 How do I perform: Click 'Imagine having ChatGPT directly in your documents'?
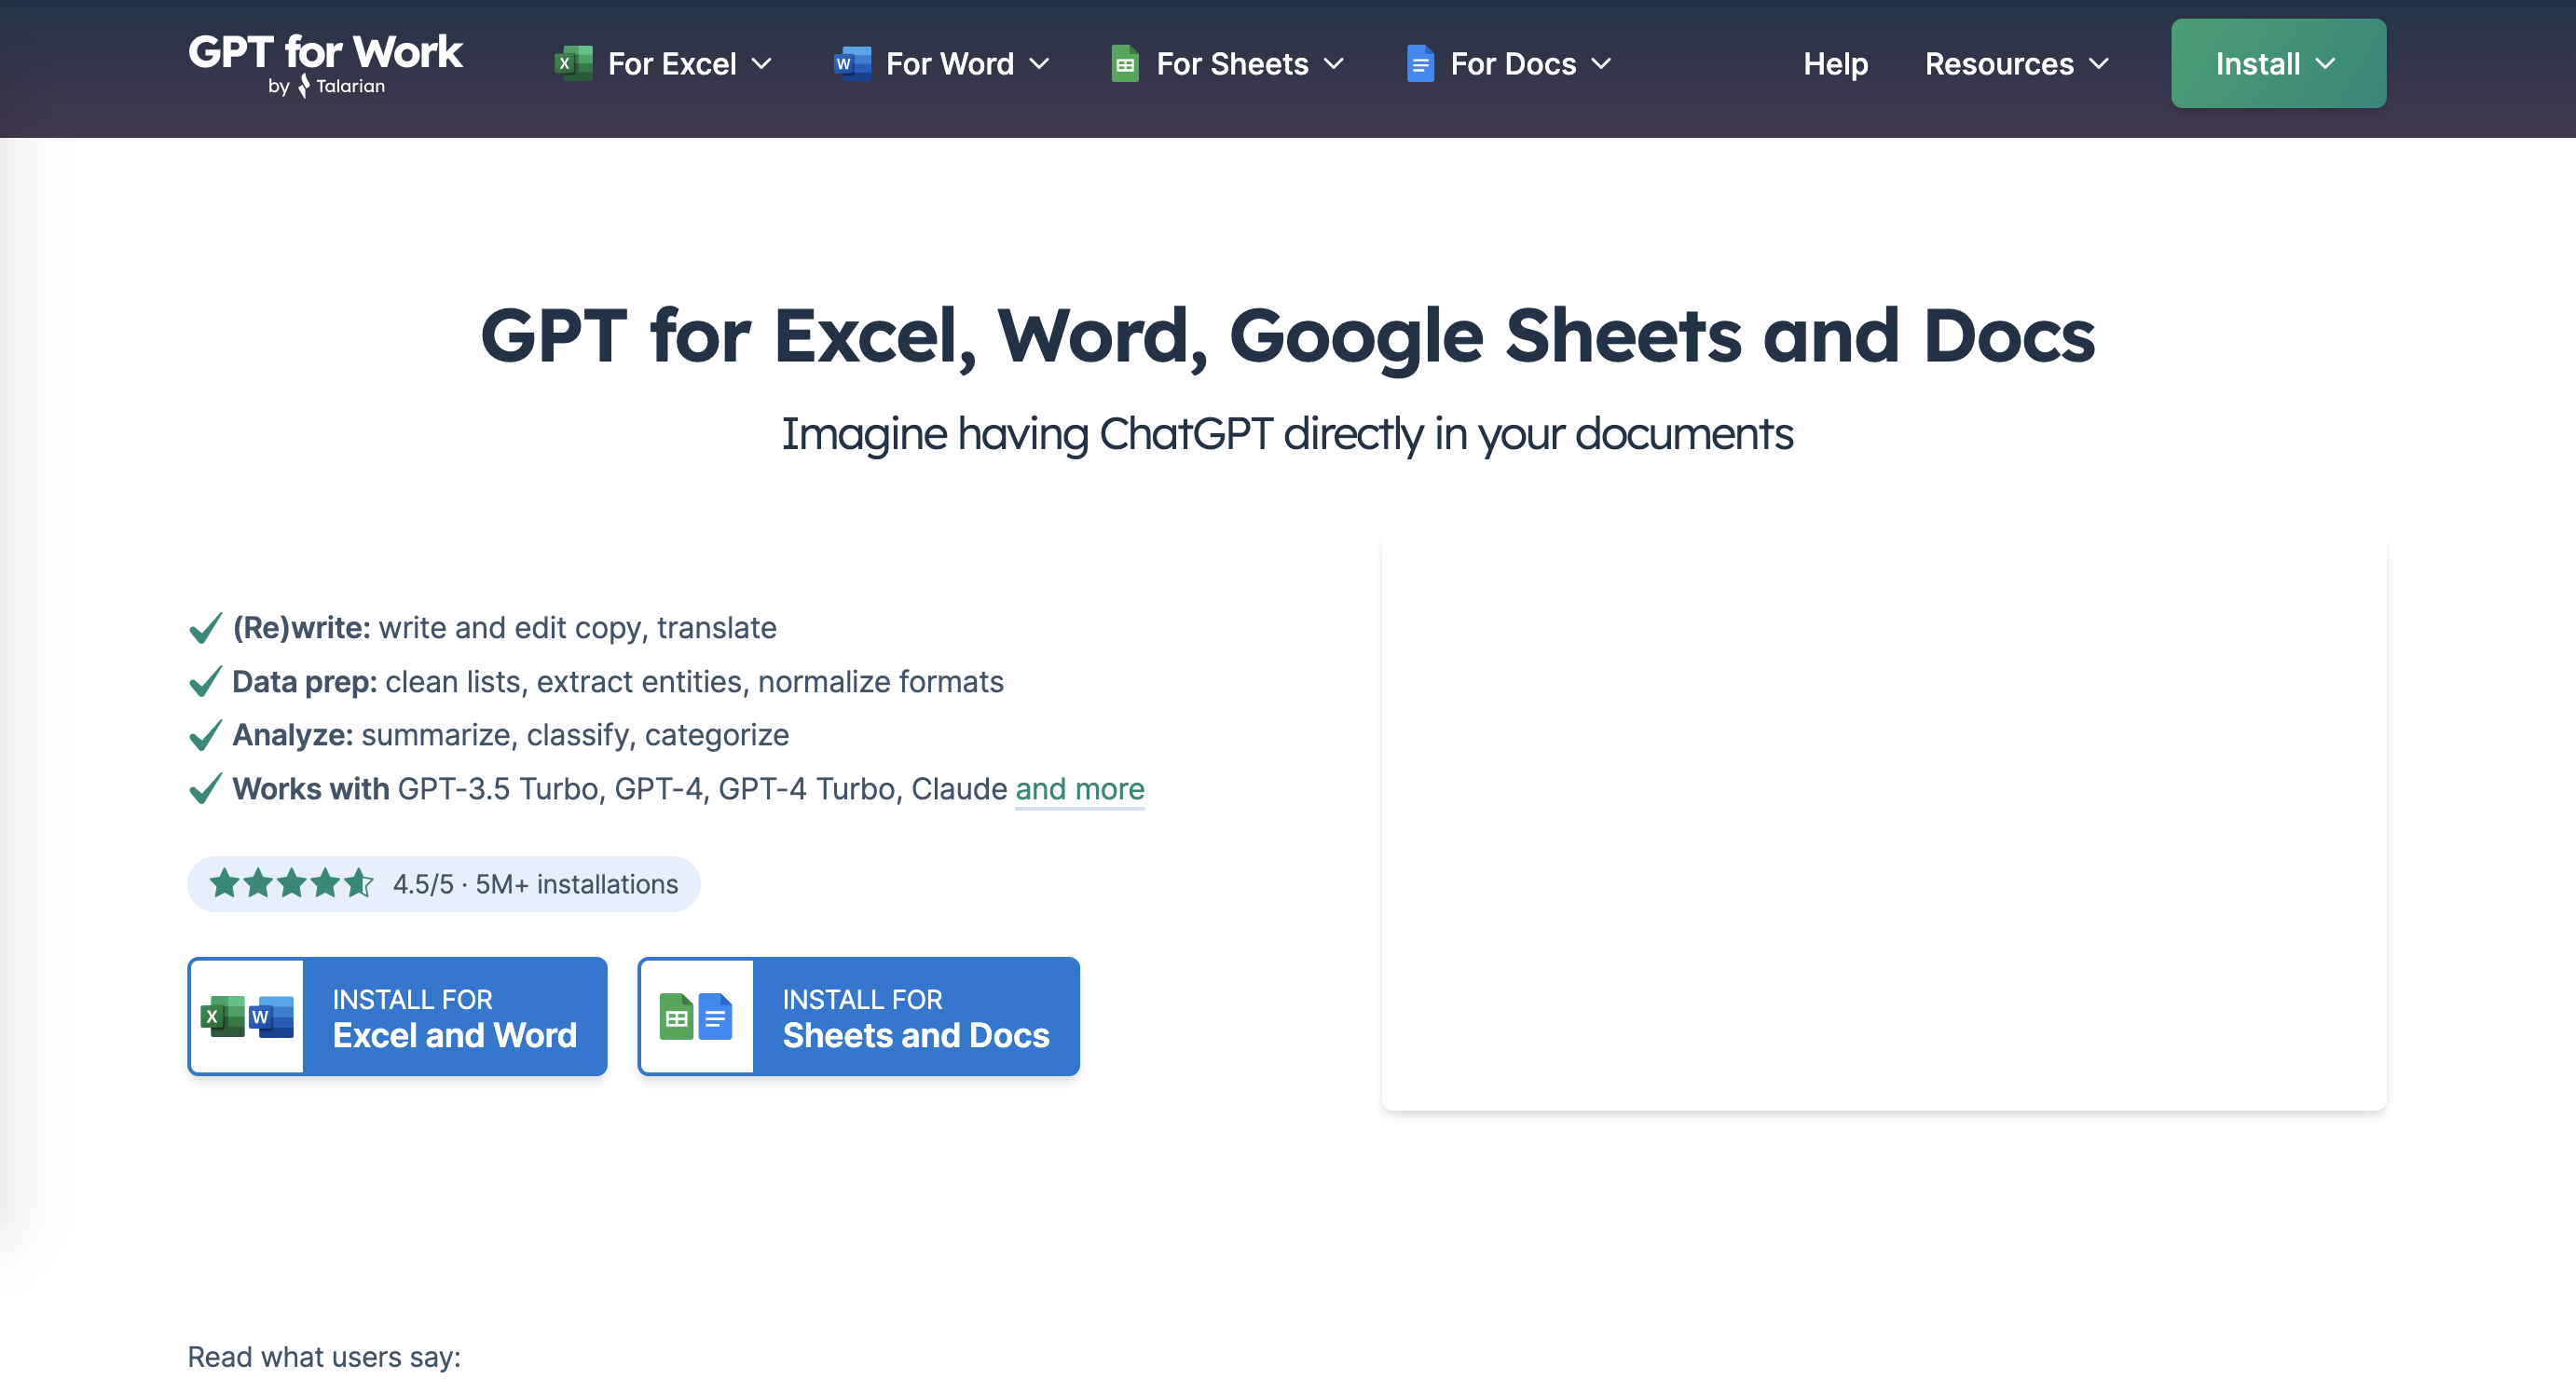pyautogui.click(x=1288, y=434)
